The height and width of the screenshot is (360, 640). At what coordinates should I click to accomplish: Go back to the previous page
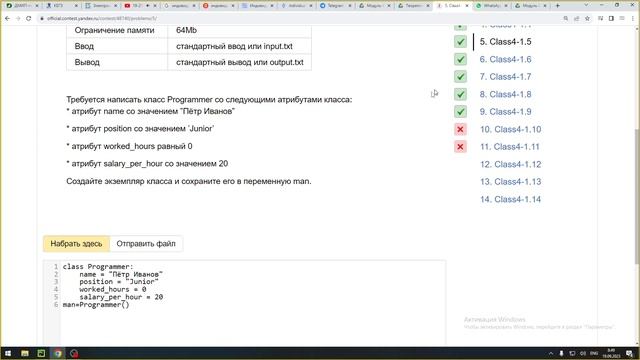tap(7, 18)
